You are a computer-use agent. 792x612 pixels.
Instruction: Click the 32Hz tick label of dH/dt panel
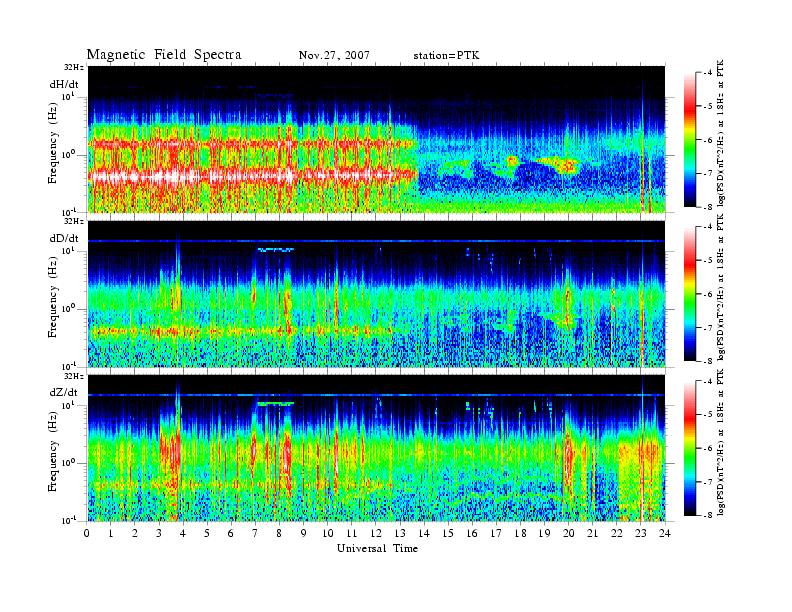74,67
